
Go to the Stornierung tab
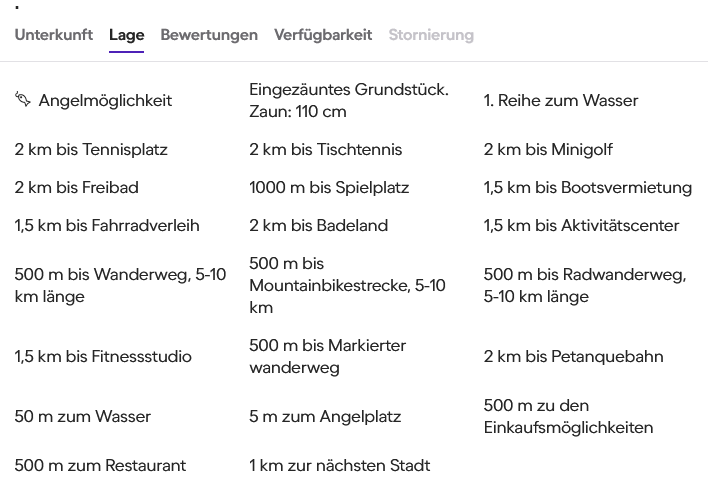pos(431,35)
